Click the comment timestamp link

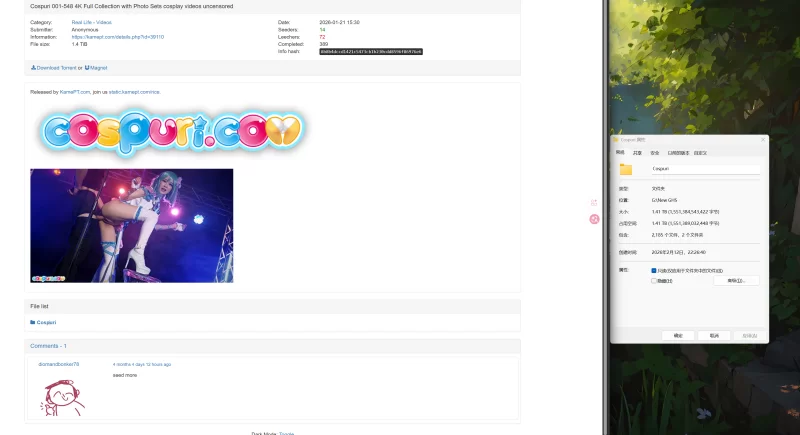coord(142,365)
